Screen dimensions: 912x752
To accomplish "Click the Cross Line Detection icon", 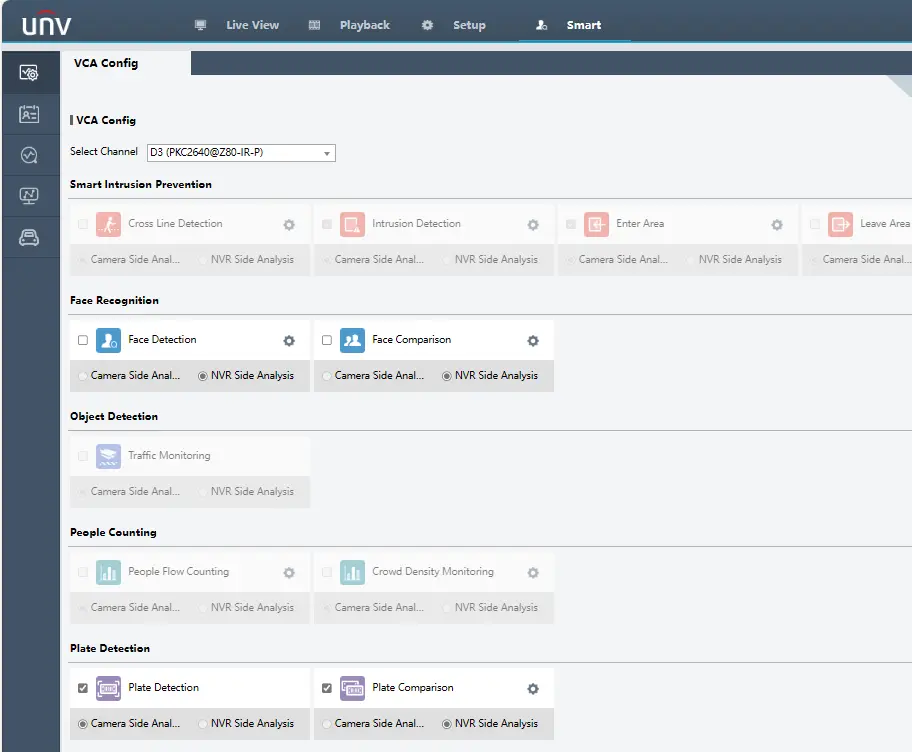I will (108, 224).
